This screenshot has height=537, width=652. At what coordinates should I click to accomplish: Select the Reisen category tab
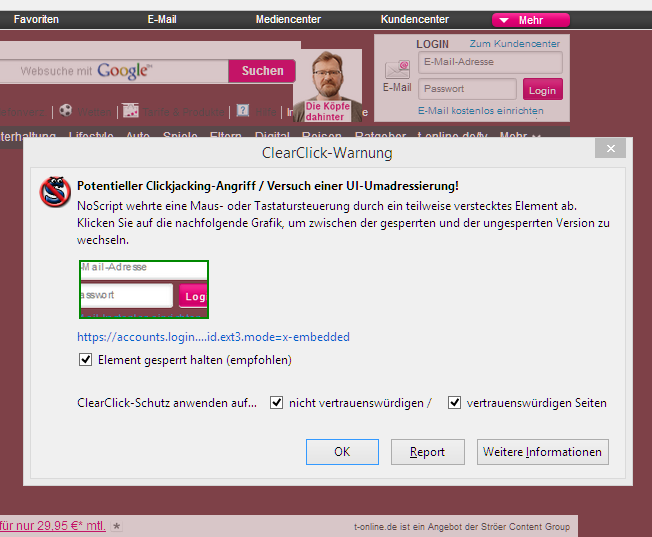tap(322, 136)
